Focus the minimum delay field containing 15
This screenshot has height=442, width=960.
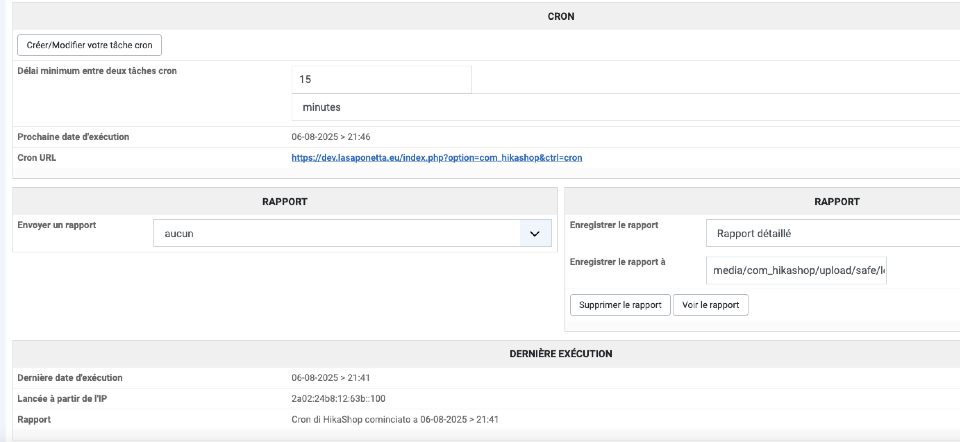pyautogui.click(x=382, y=79)
